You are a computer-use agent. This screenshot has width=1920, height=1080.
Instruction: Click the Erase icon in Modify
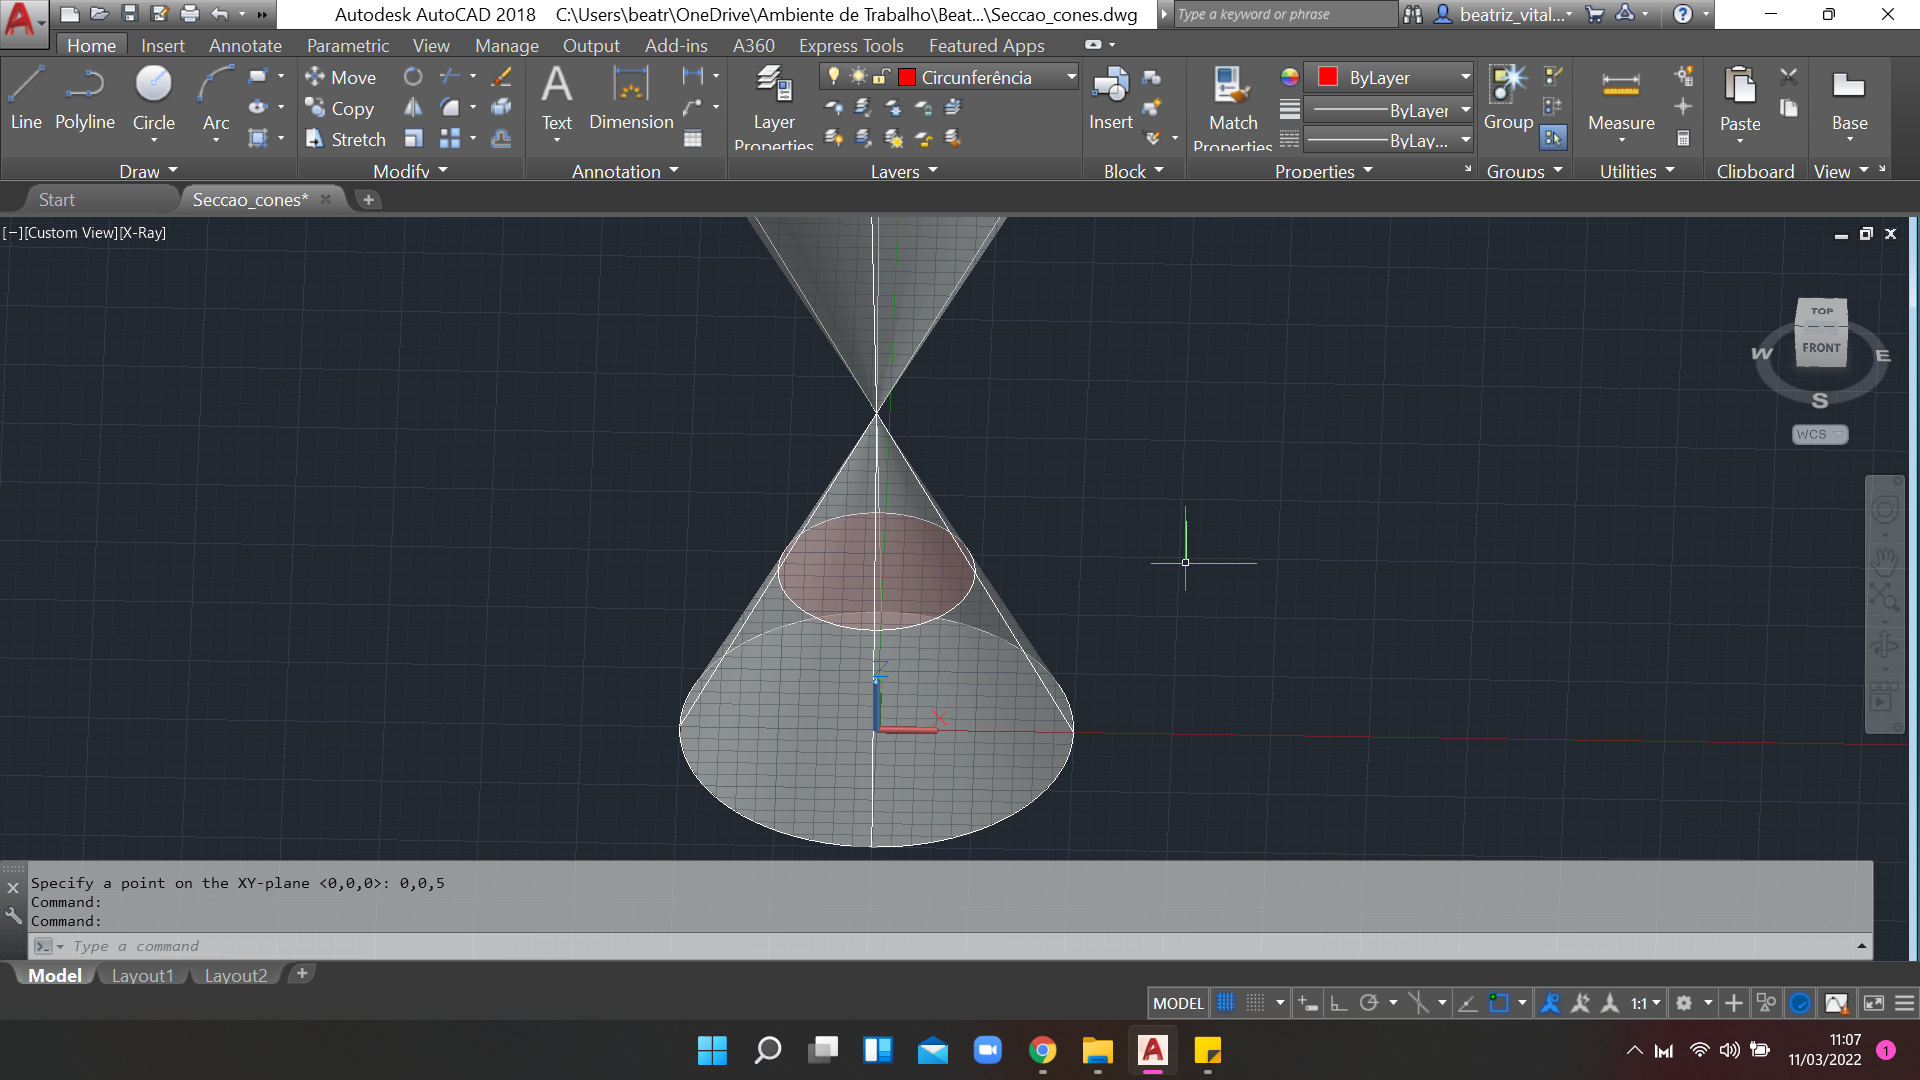tap(501, 76)
